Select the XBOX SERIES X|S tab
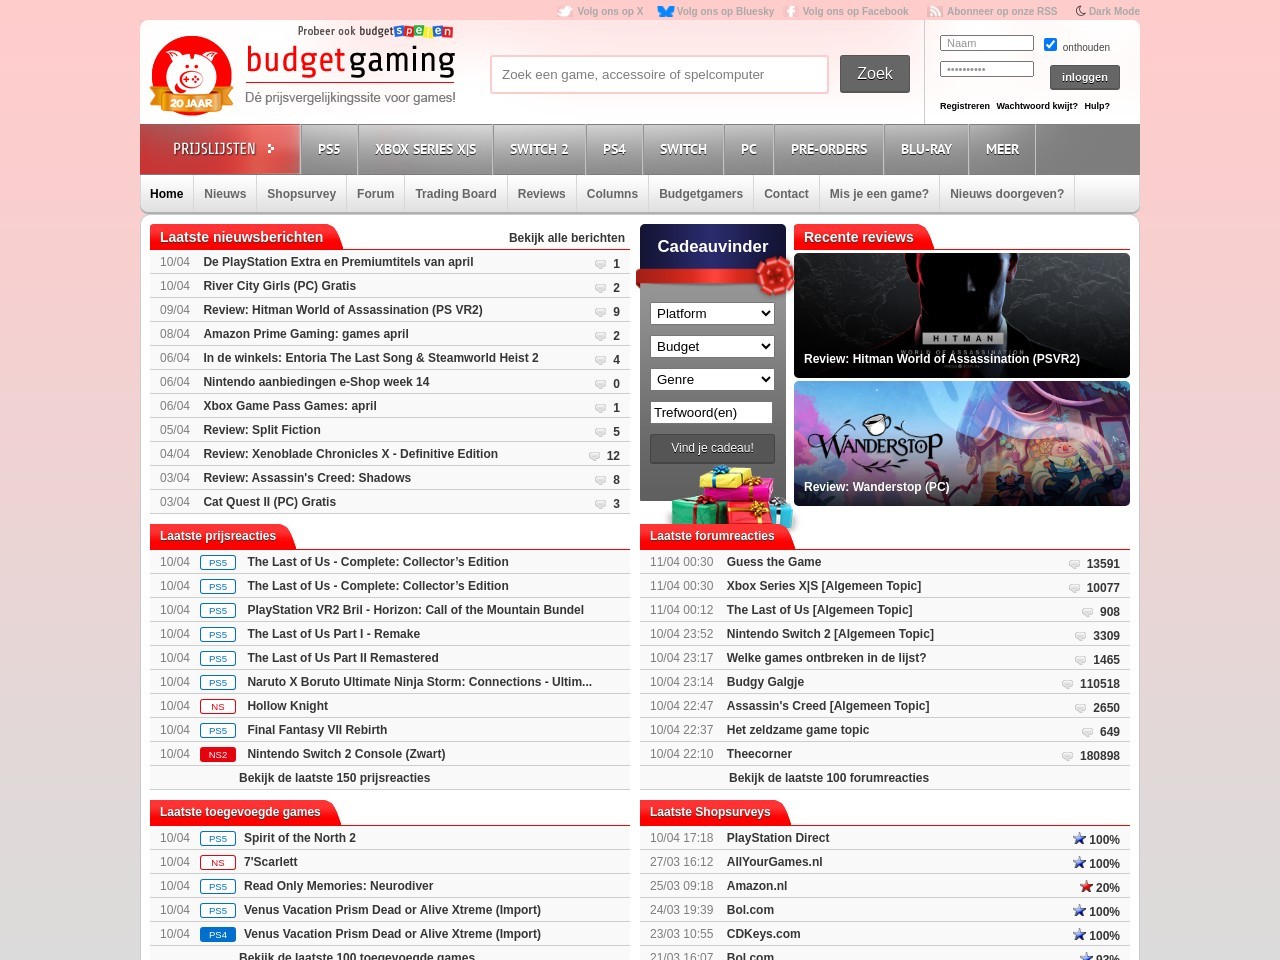The width and height of the screenshot is (1280, 960). click(425, 149)
